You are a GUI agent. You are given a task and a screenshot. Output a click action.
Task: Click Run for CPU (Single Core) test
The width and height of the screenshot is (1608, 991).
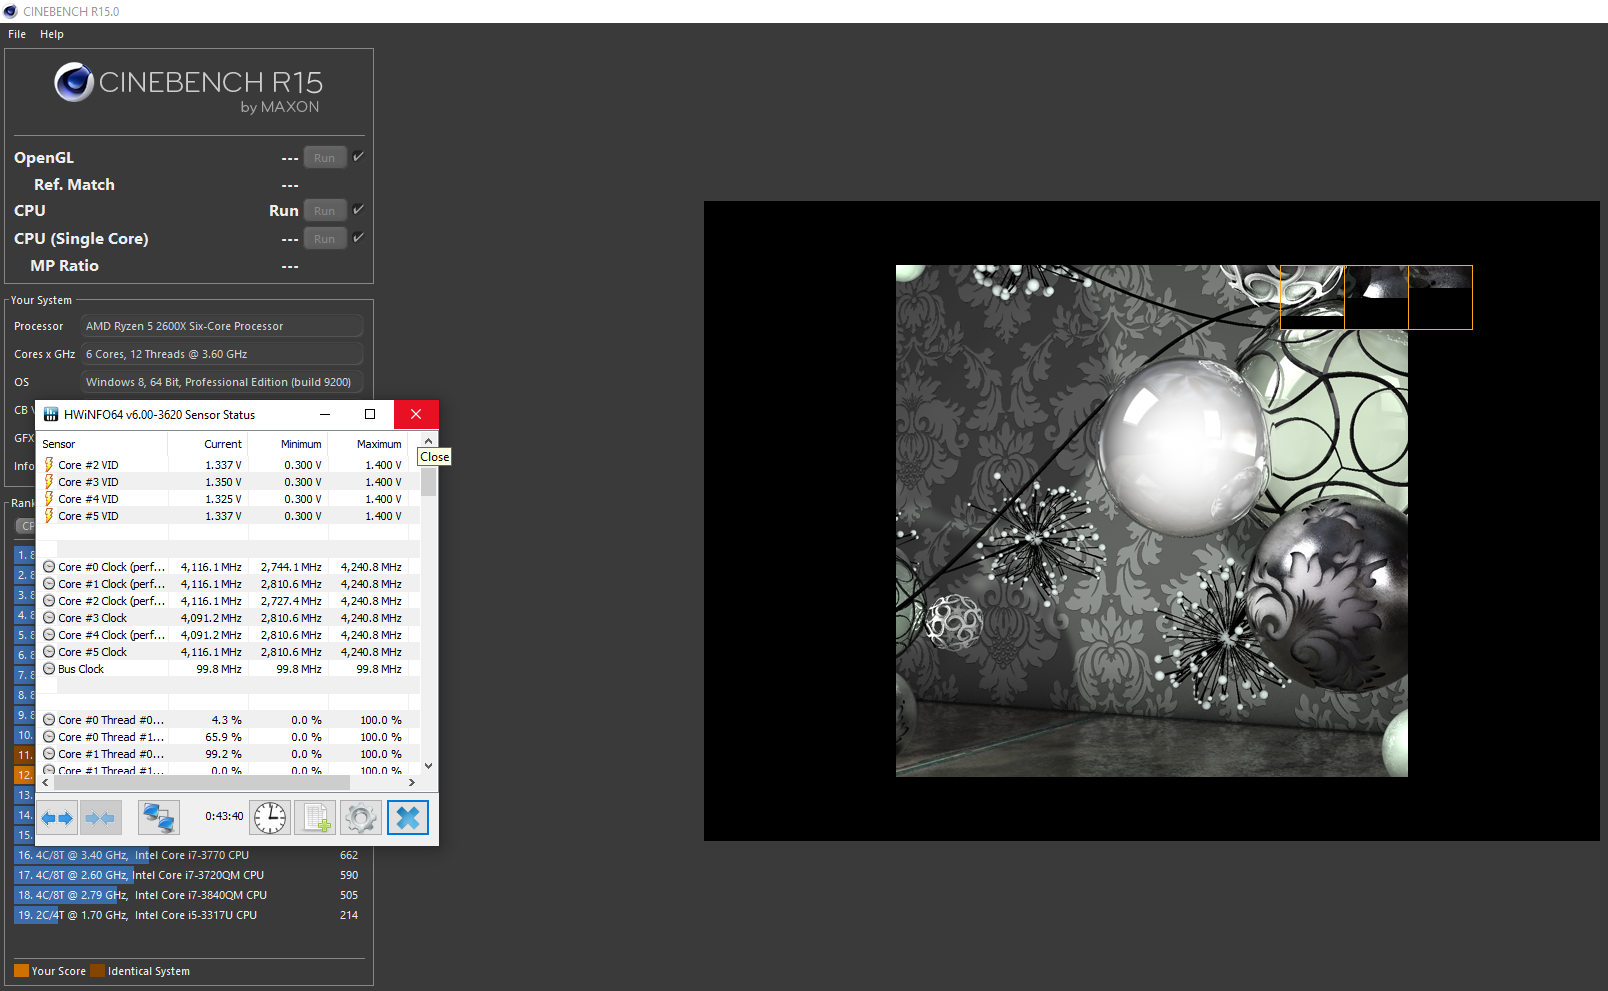(325, 239)
